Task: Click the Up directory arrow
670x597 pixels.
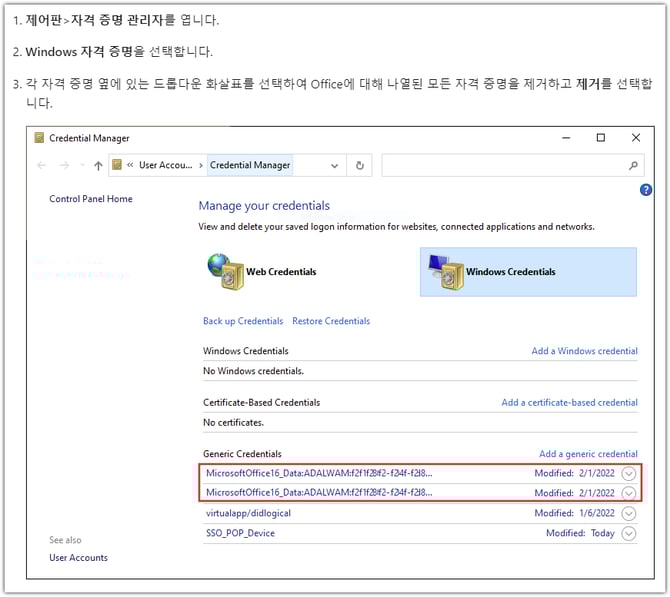Action: click(x=97, y=166)
